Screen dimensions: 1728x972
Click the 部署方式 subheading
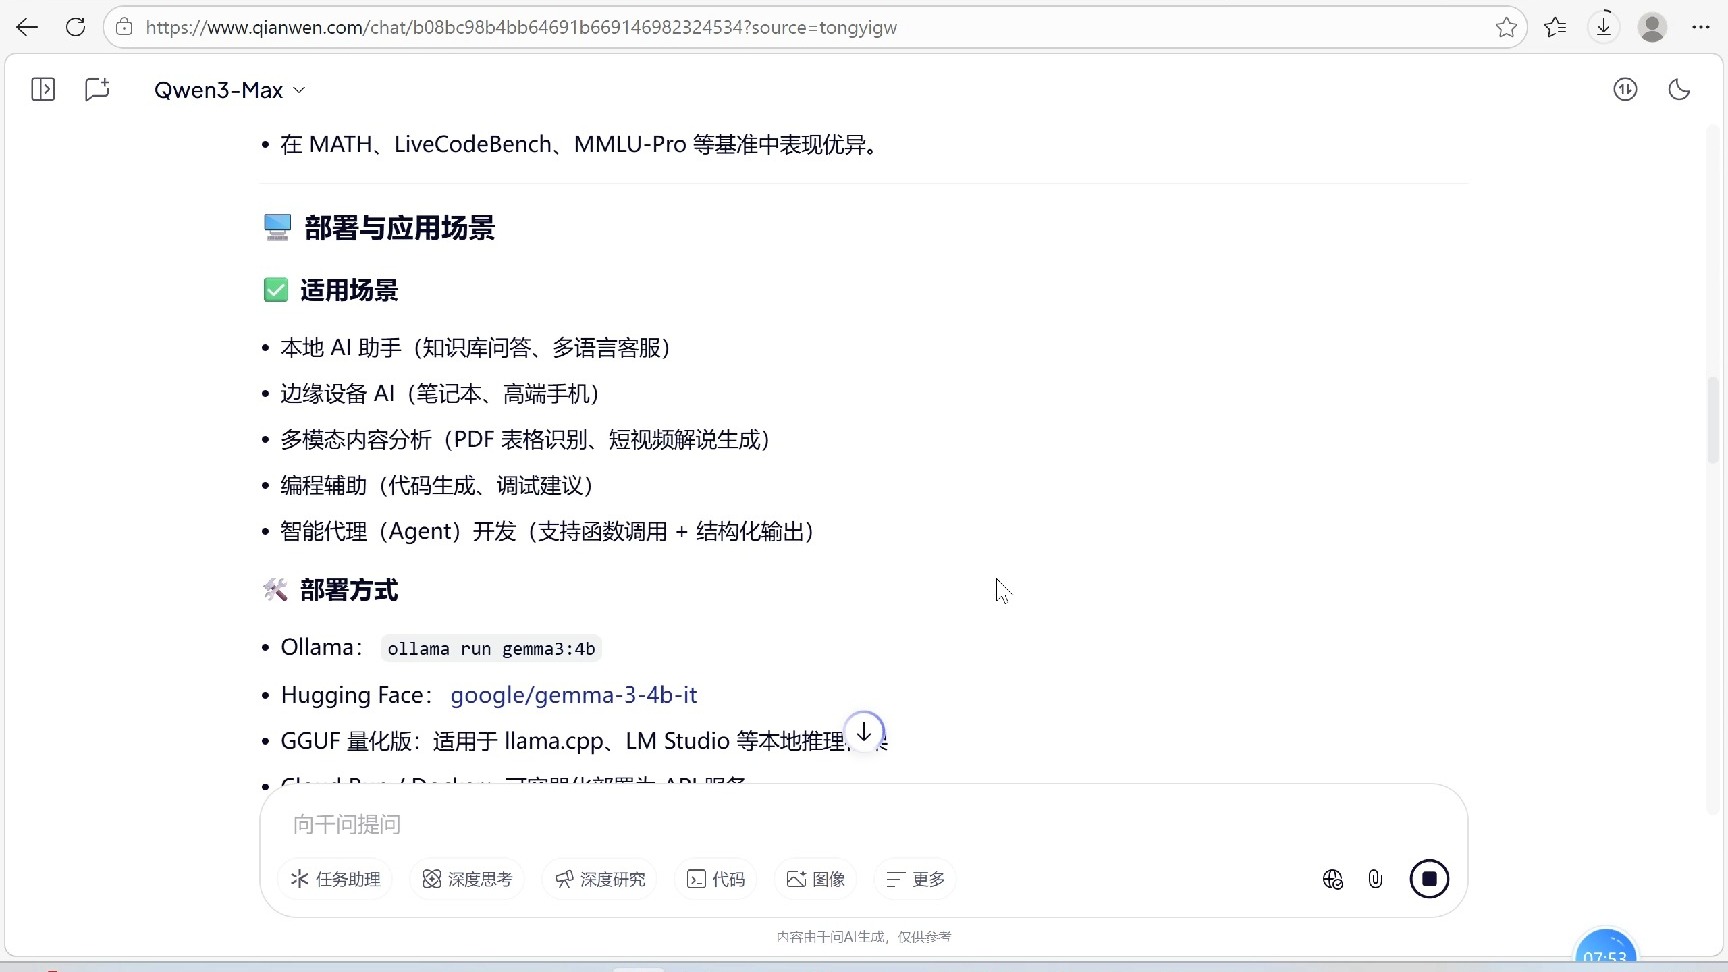coord(349,590)
